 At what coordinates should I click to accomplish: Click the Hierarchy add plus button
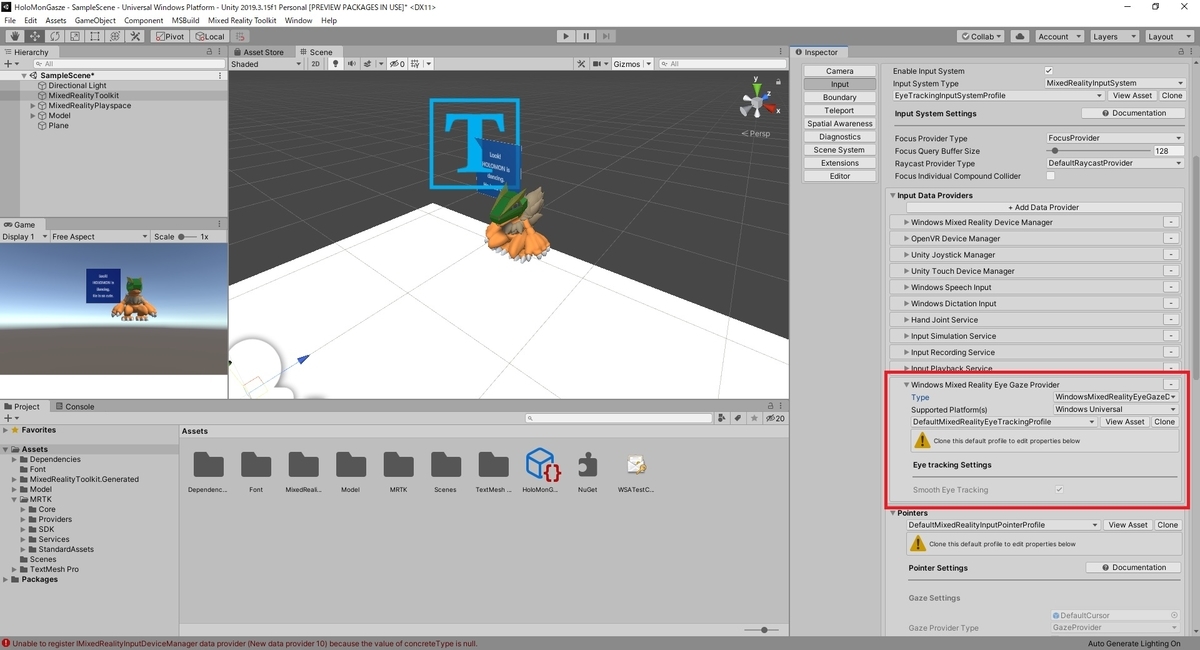(10, 64)
